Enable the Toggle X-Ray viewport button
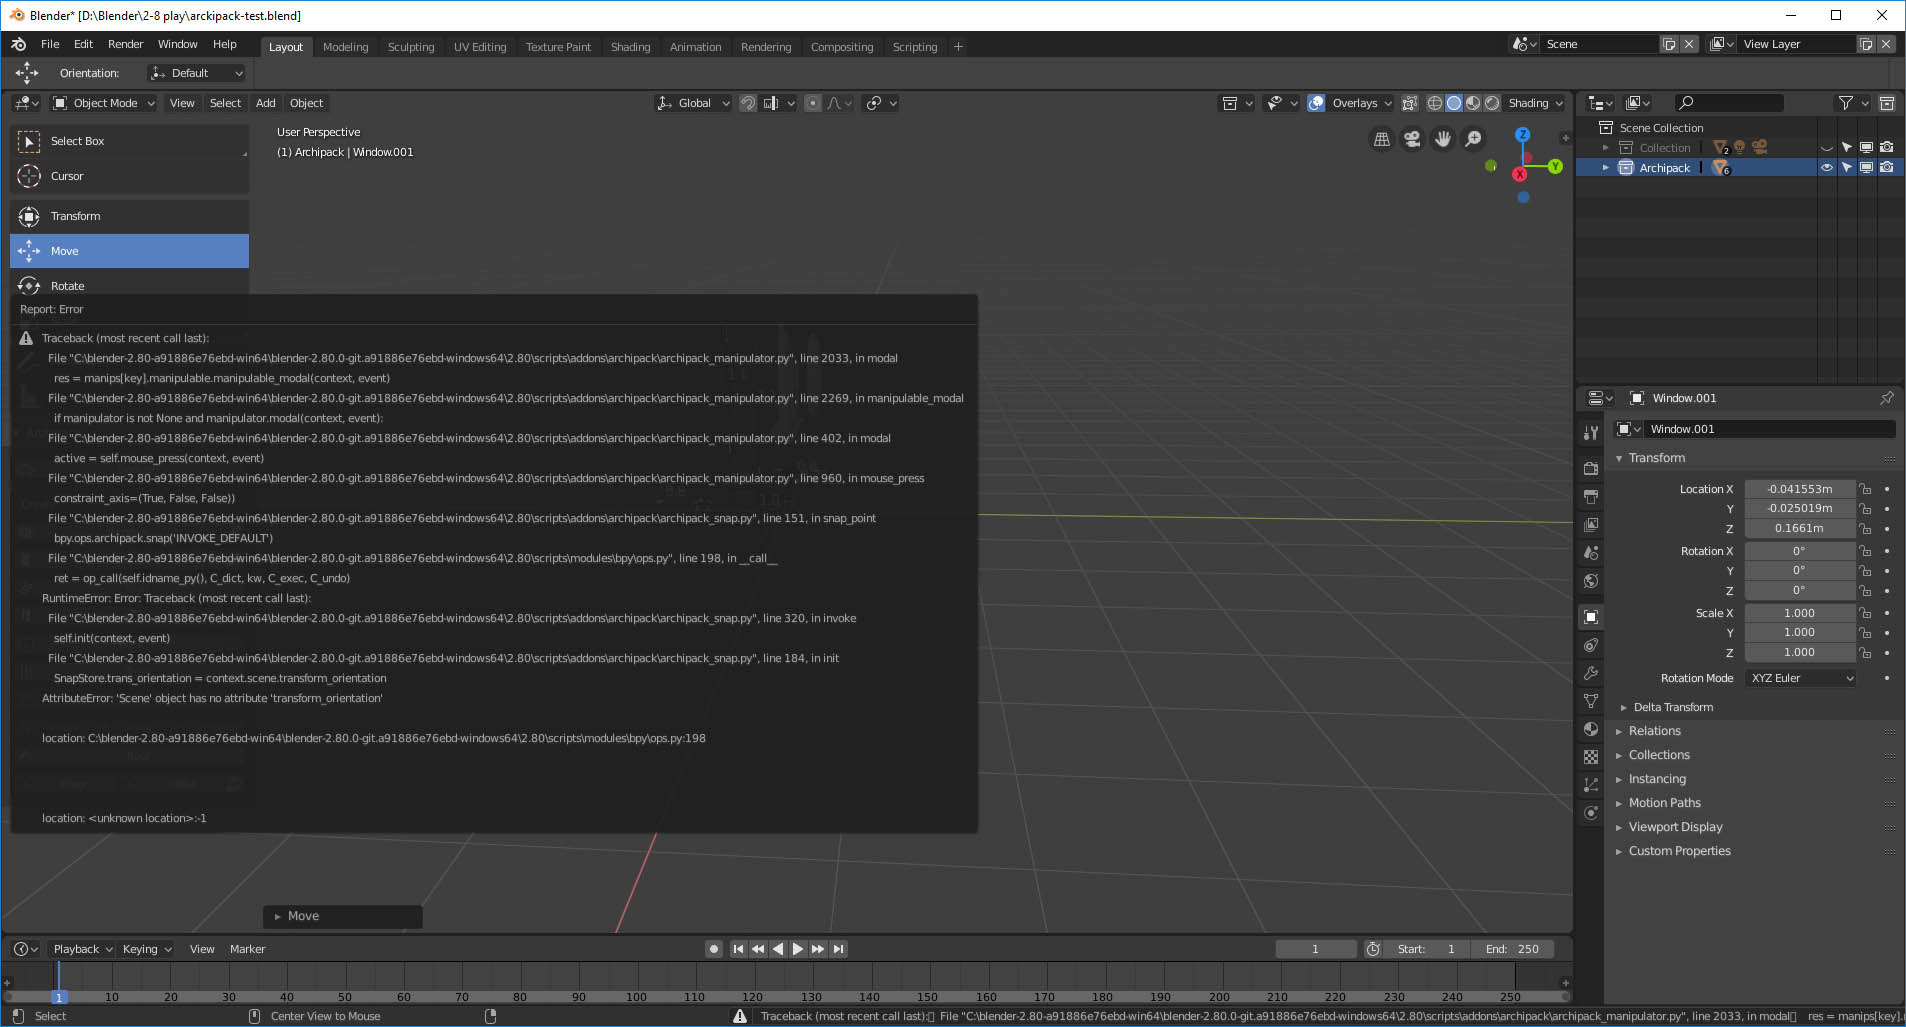The width and height of the screenshot is (1906, 1027). point(1409,103)
